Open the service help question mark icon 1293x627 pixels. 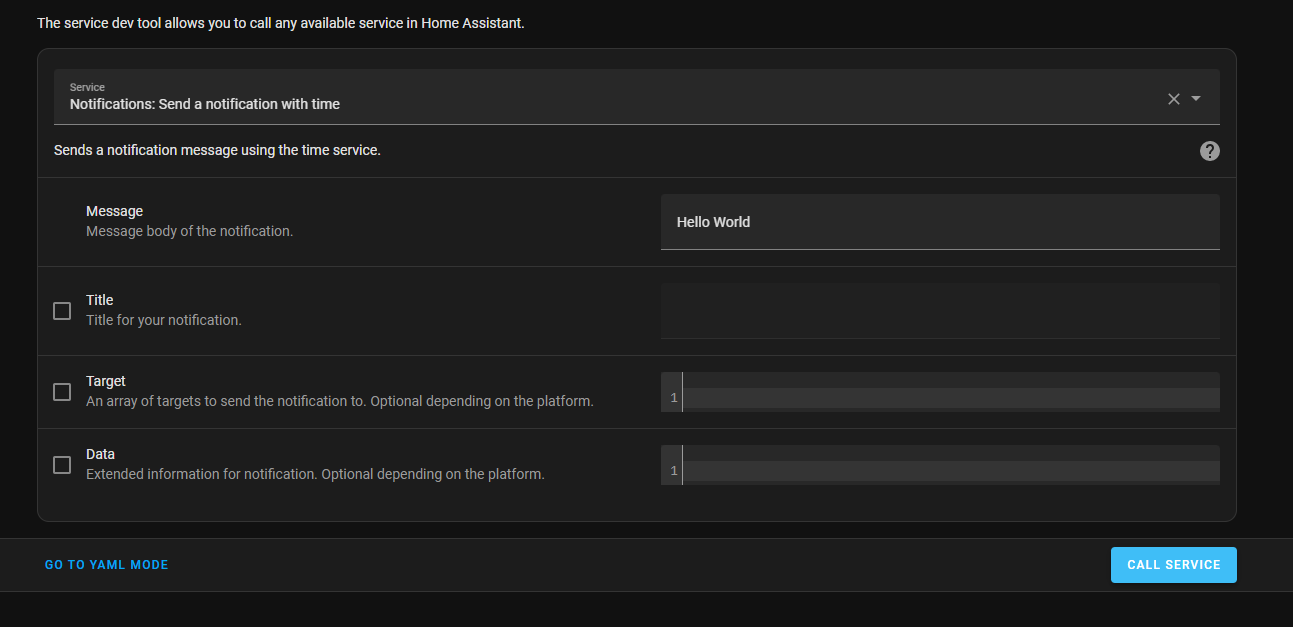click(1209, 150)
